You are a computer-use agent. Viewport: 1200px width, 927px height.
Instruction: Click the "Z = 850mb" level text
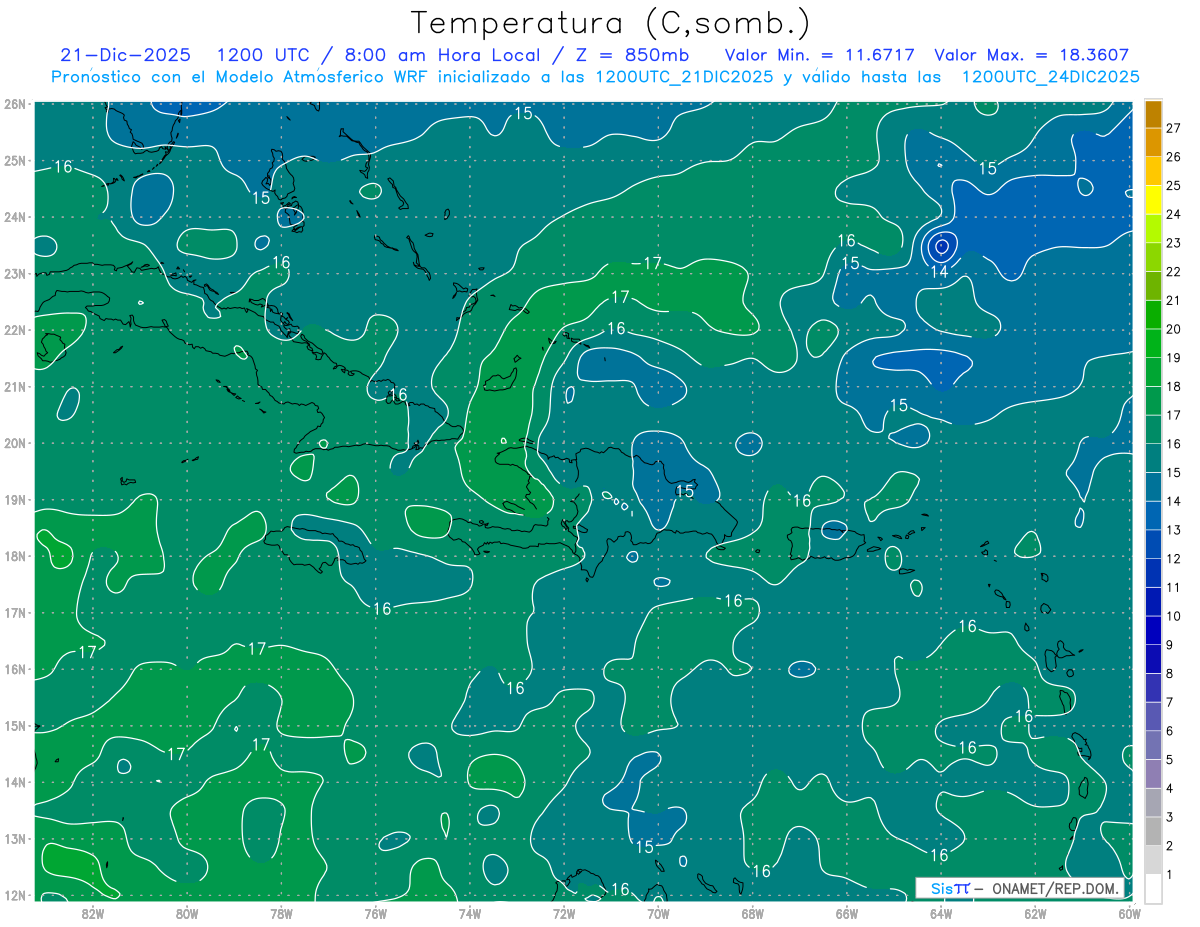pos(634,55)
